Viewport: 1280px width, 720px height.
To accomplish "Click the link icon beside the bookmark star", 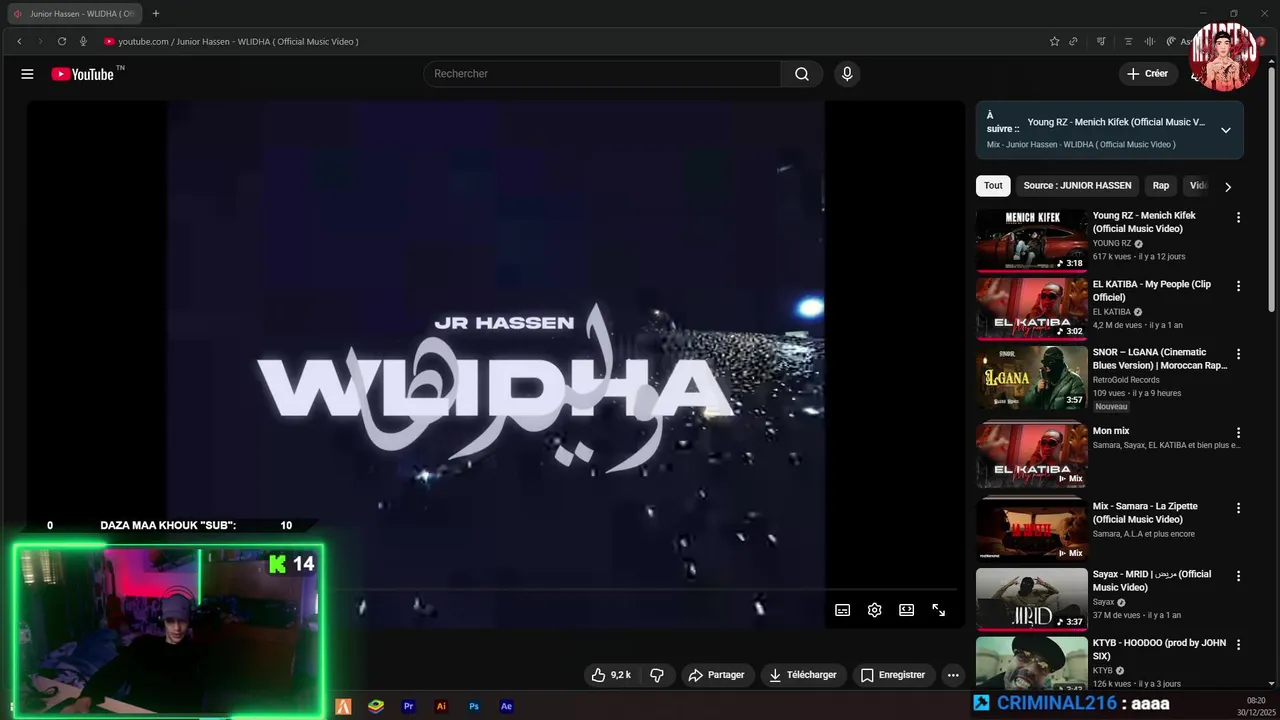I will point(1073,41).
